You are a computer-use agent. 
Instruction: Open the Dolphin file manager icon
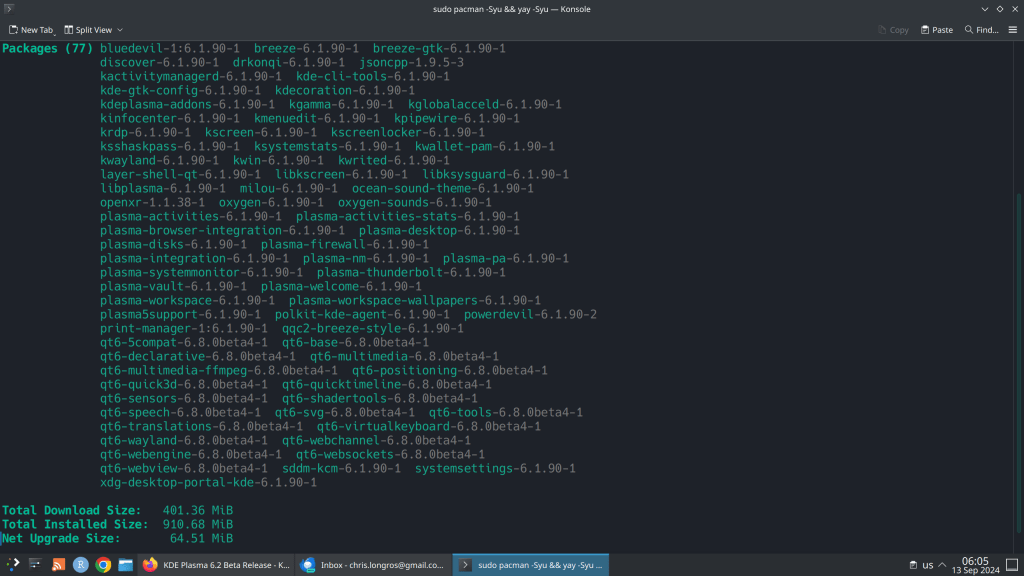(x=126, y=564)
